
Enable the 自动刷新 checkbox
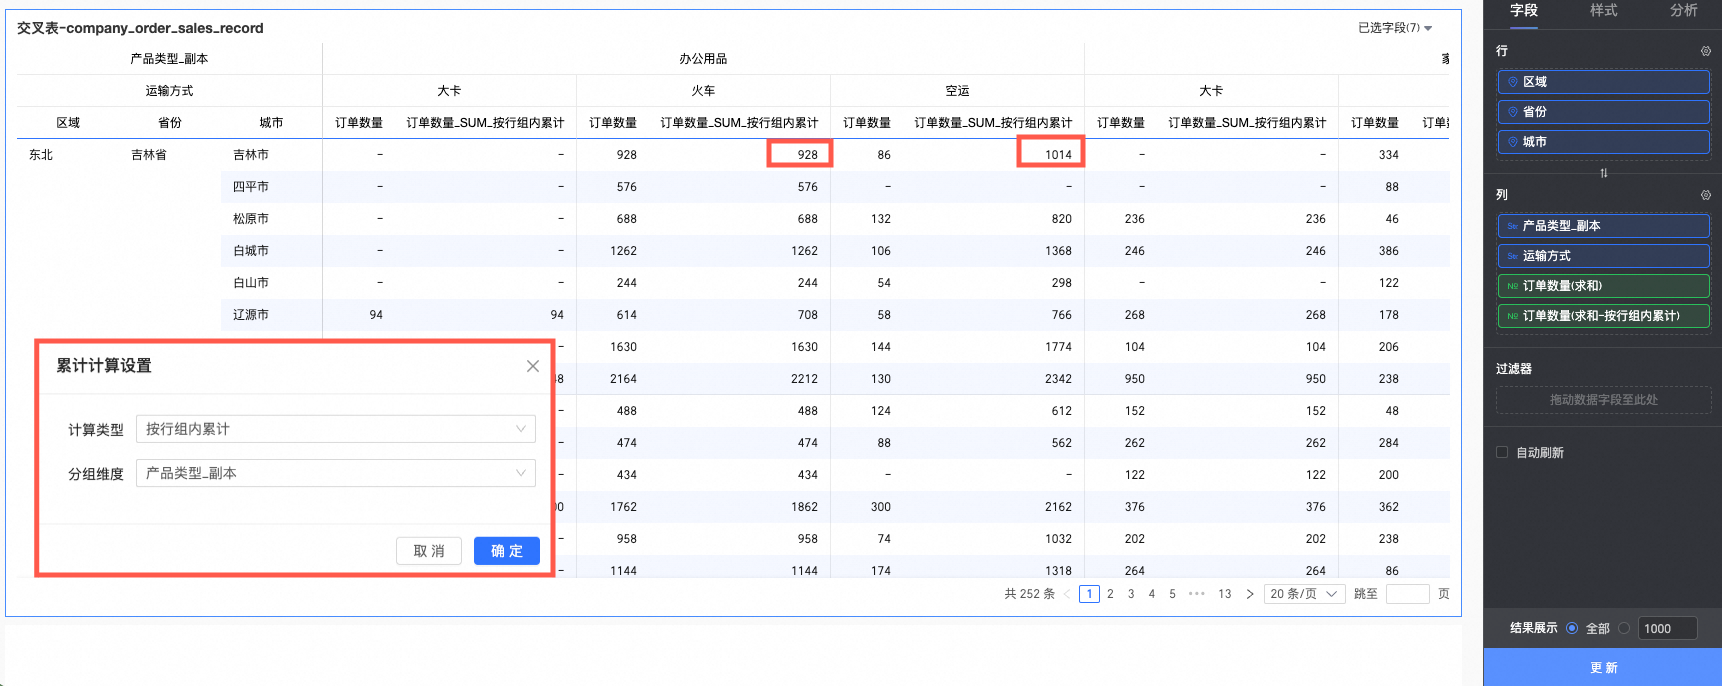coord(1502,452)
